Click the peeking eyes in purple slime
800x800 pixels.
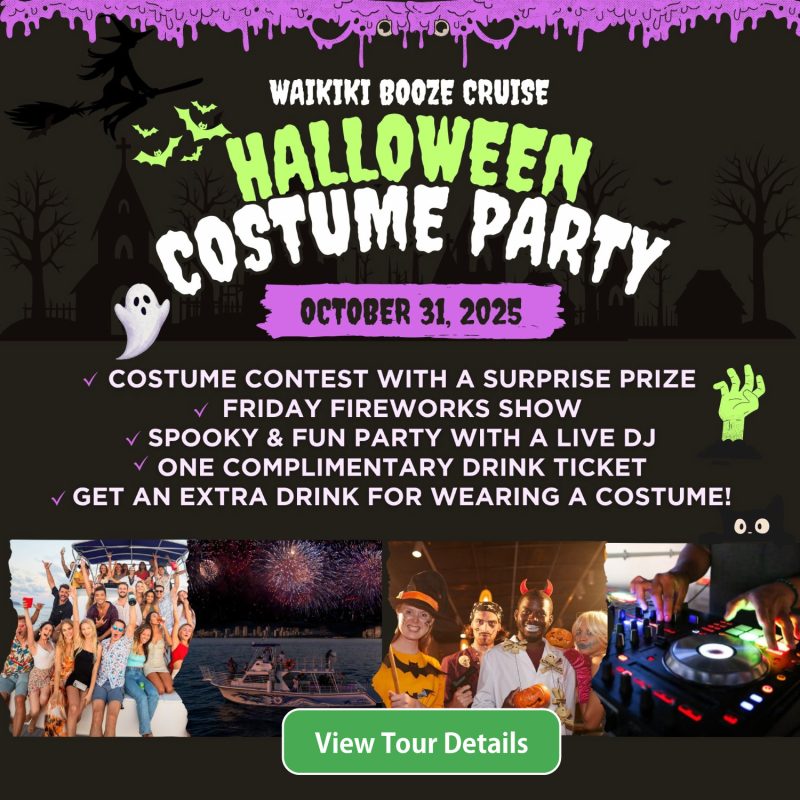pyautogui.click(x=412, y=27)
